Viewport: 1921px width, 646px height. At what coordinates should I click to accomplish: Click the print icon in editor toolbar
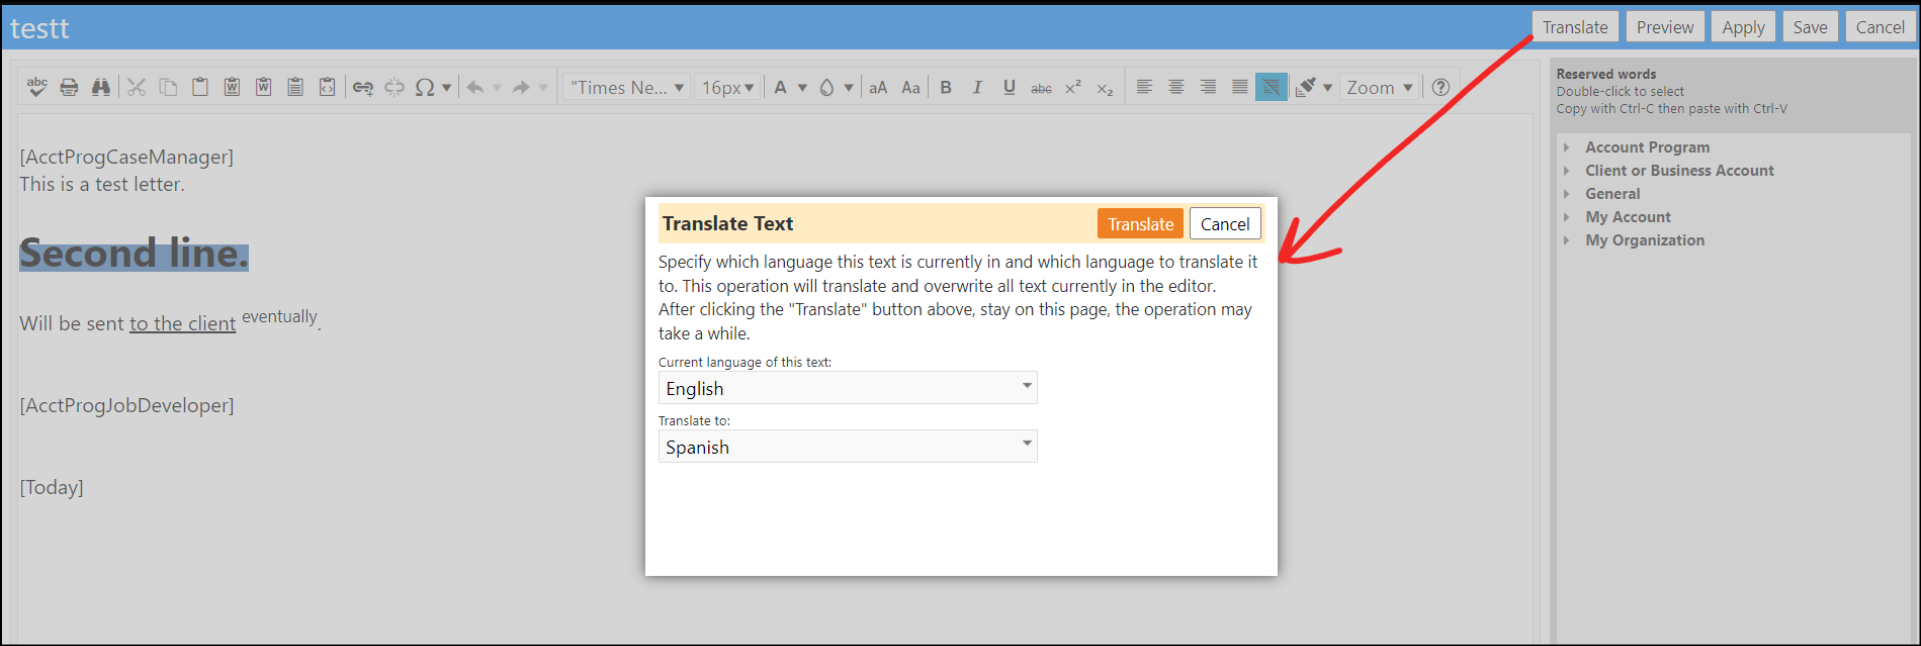69,87
